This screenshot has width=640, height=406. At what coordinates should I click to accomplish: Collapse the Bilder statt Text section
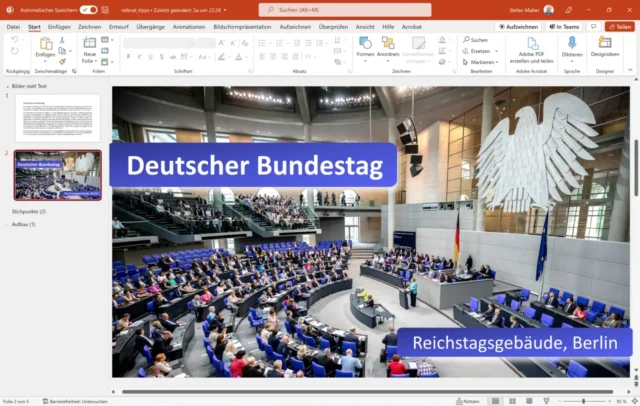(x=6, y=87)
